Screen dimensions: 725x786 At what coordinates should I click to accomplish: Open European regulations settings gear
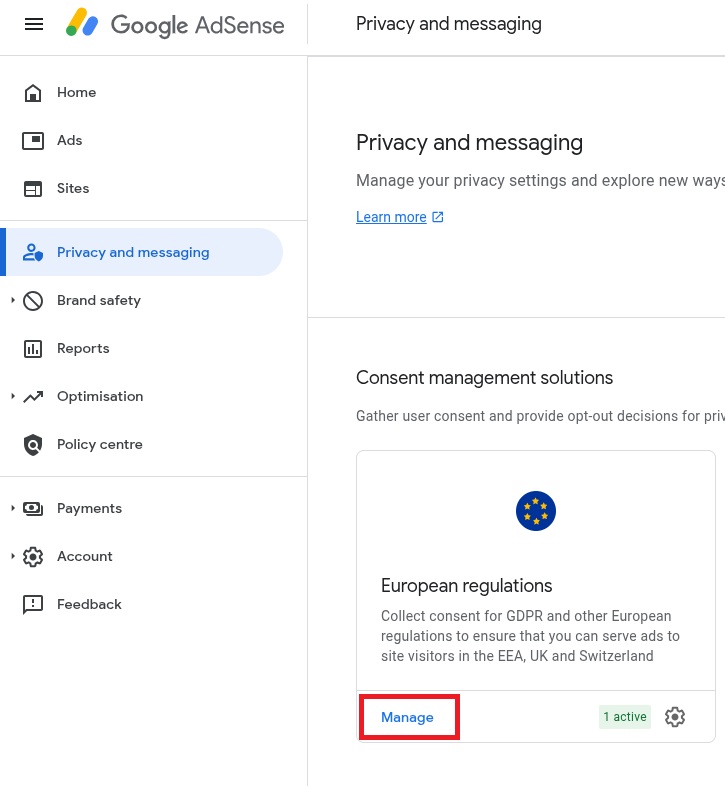(x=675, y=717)
